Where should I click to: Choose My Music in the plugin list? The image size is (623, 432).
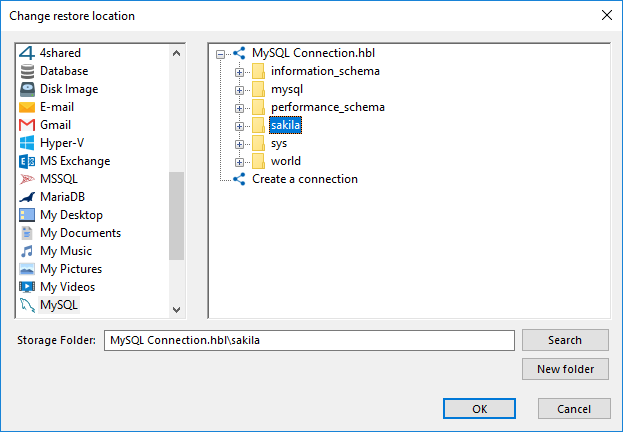66,251
